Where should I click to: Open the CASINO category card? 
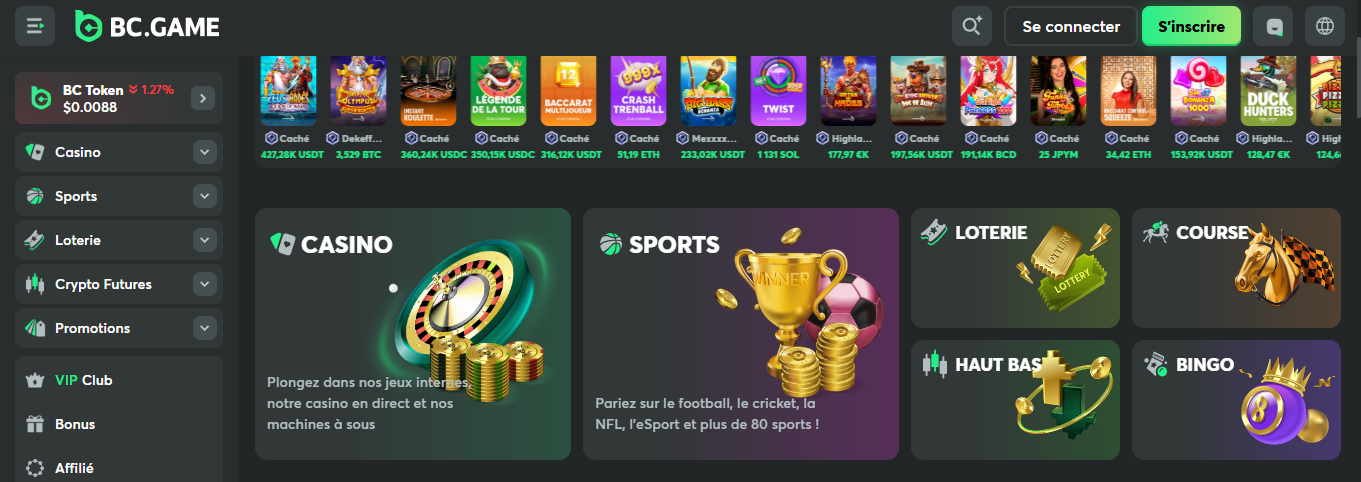click(x=413, y=334)
